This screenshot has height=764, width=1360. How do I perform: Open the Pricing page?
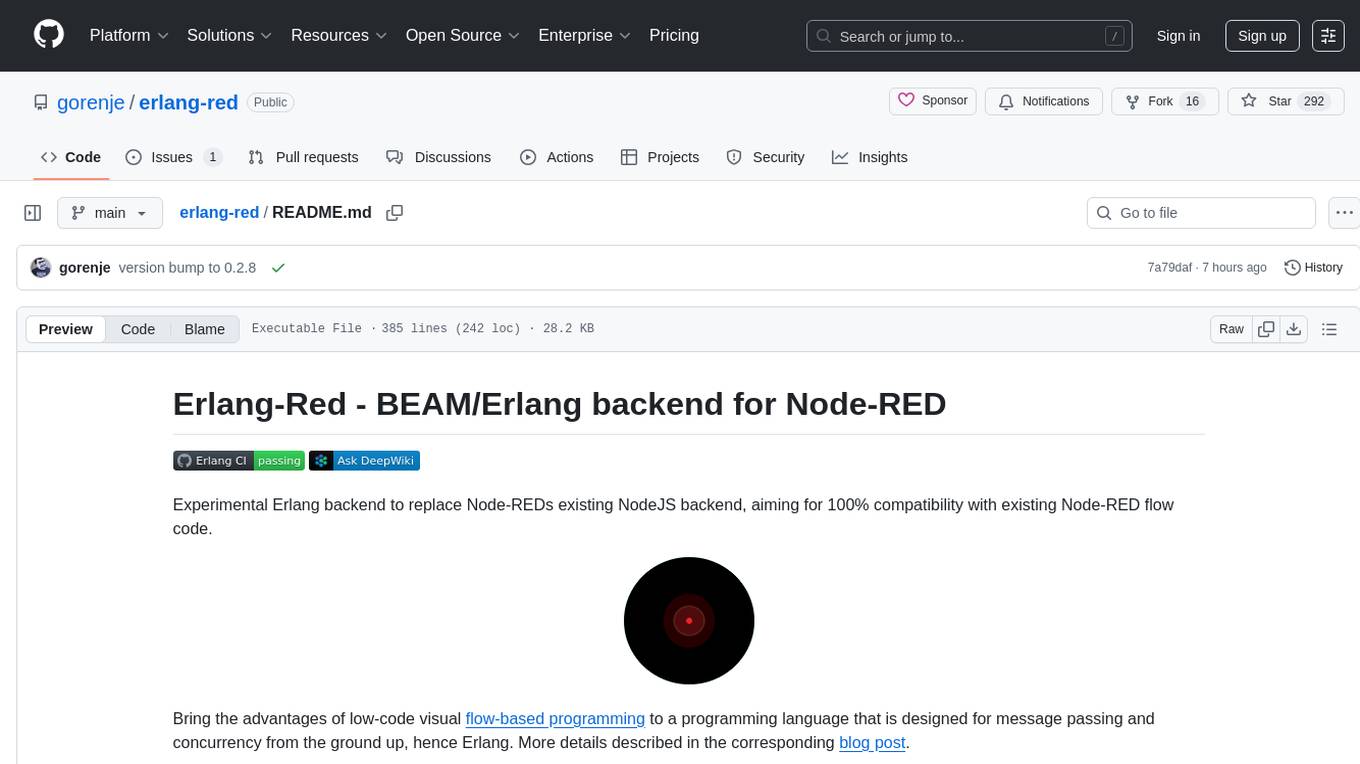click(674, 35)
